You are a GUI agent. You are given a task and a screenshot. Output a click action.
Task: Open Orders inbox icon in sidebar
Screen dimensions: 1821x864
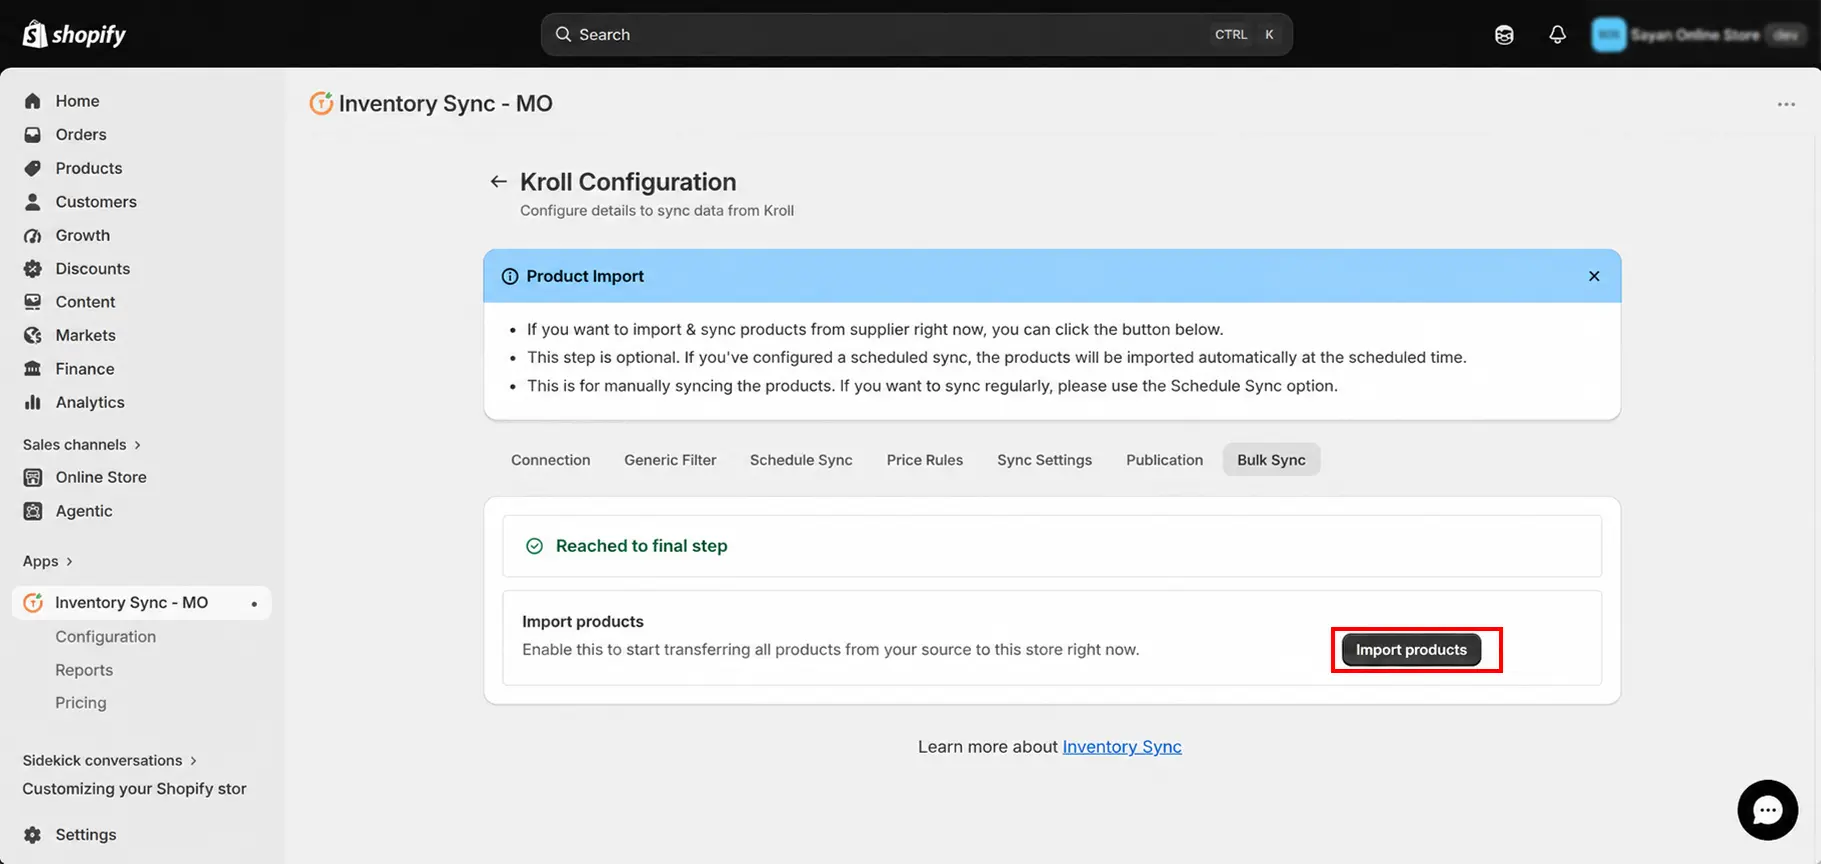coord(33,134)
